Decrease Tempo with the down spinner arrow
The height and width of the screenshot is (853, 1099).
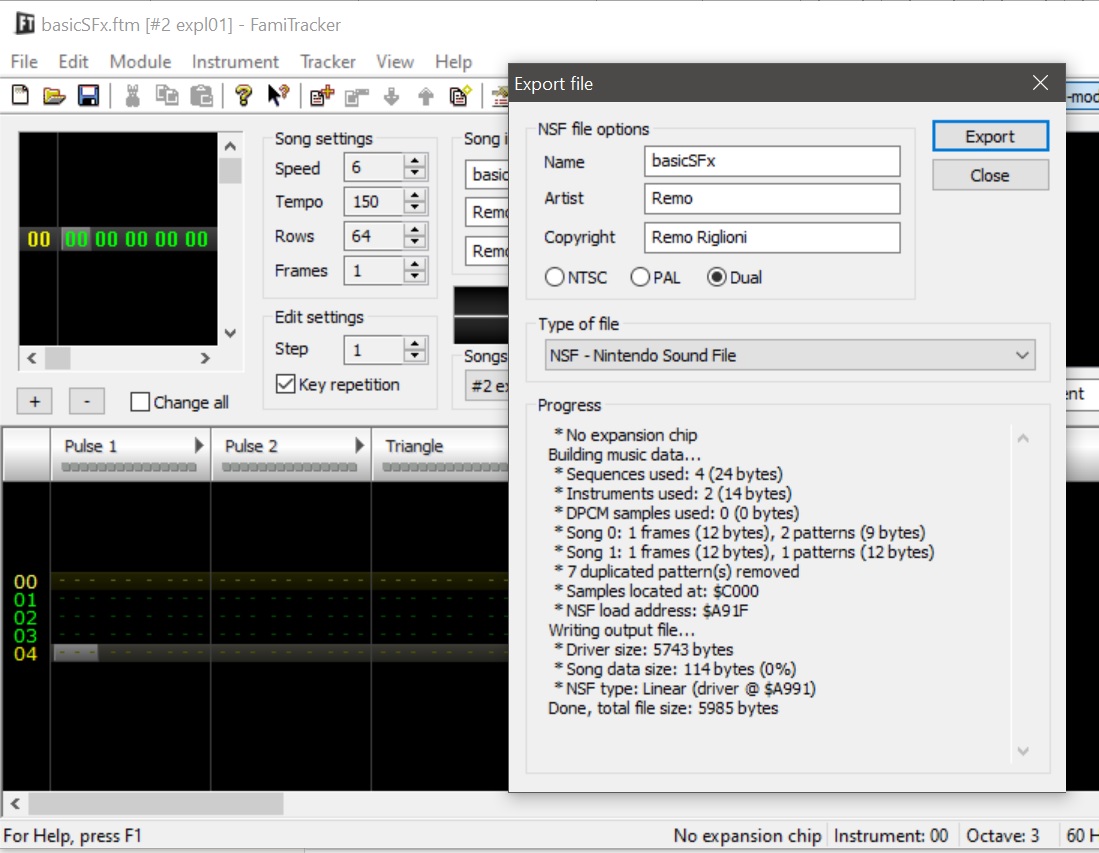pyautogui.click(x=415, y=207)
